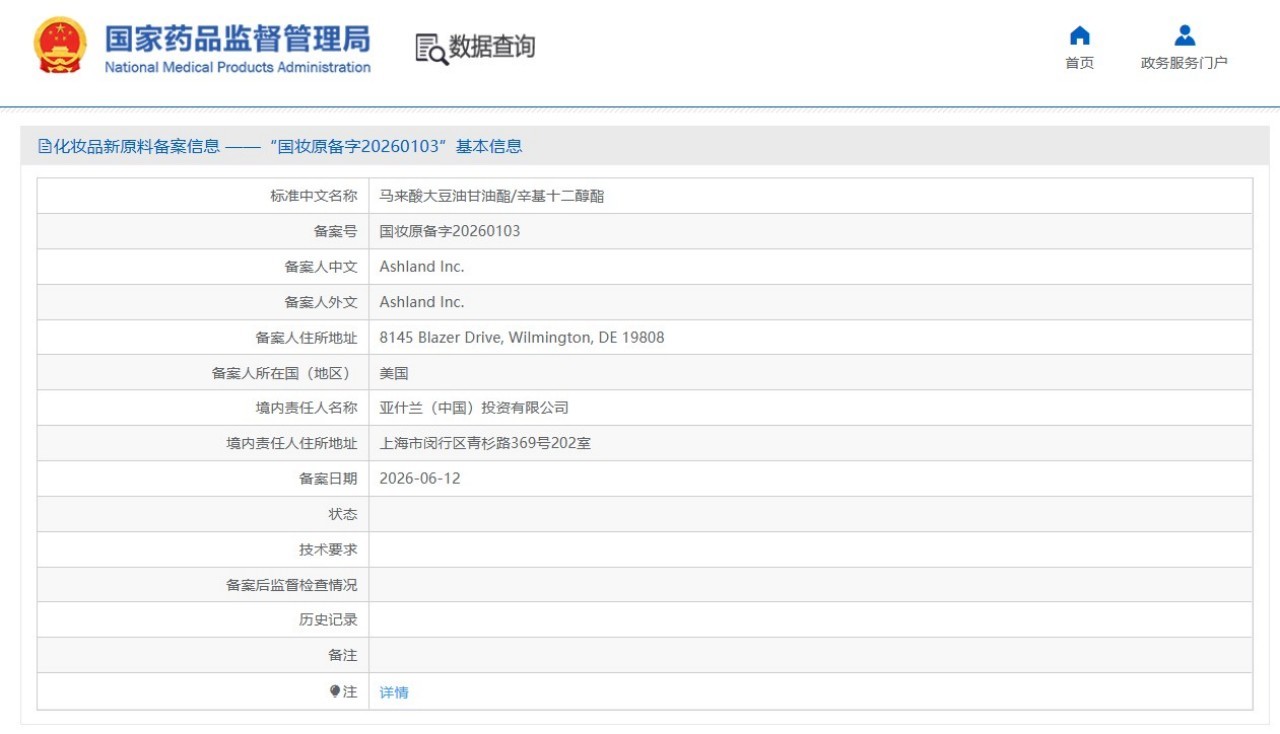This screenshot has height=734, width=1280.
Task: Click the 备案日期 label
Action: (328, 479)
